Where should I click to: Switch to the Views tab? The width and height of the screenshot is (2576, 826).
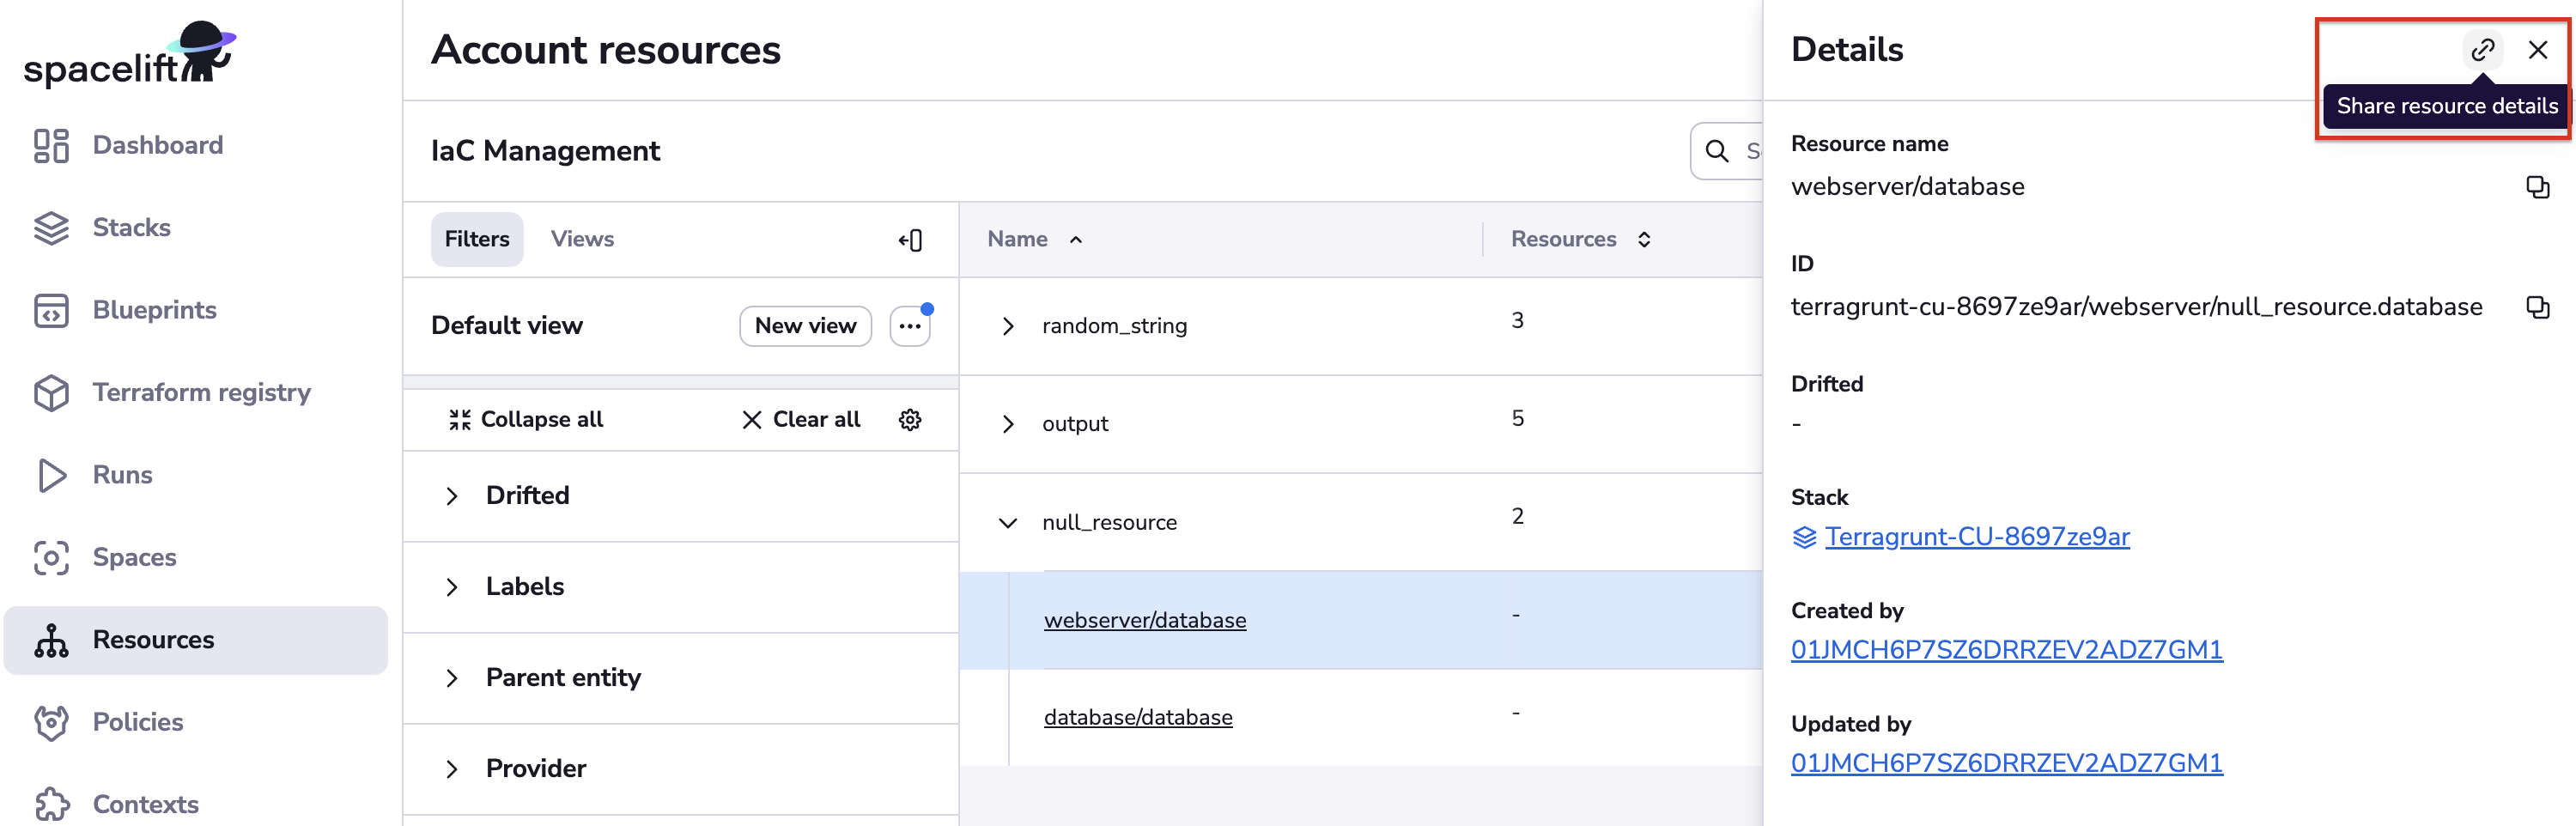pos(582,239)
